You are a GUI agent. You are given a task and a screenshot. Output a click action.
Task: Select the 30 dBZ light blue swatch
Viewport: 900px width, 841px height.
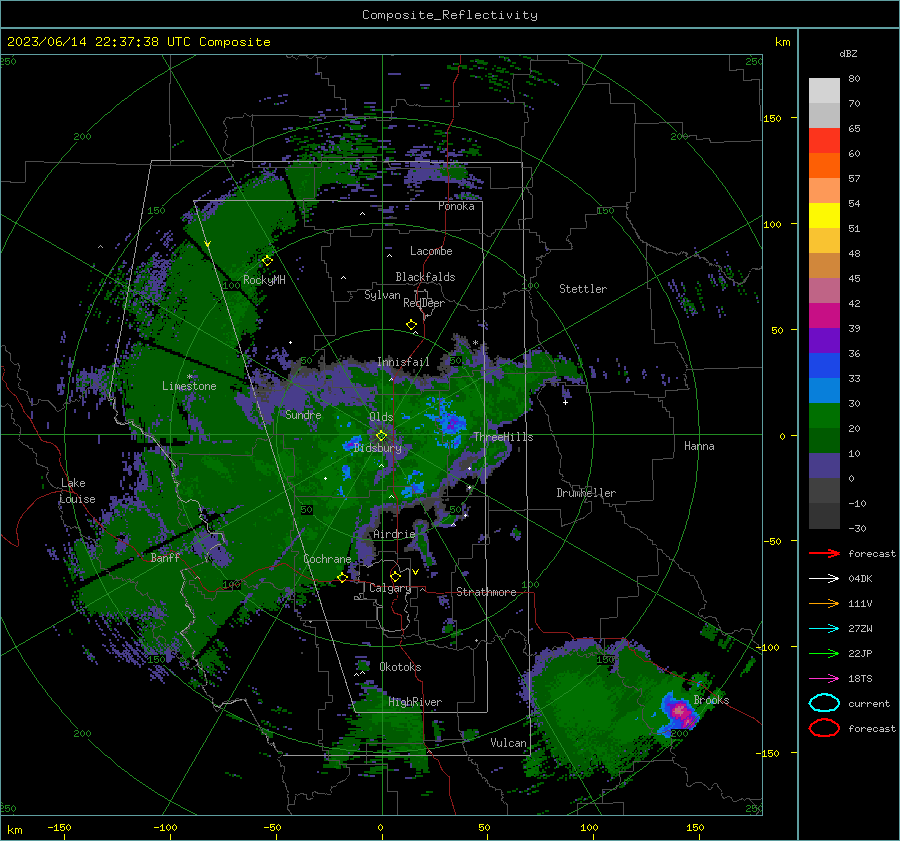(x=824, y=390)
